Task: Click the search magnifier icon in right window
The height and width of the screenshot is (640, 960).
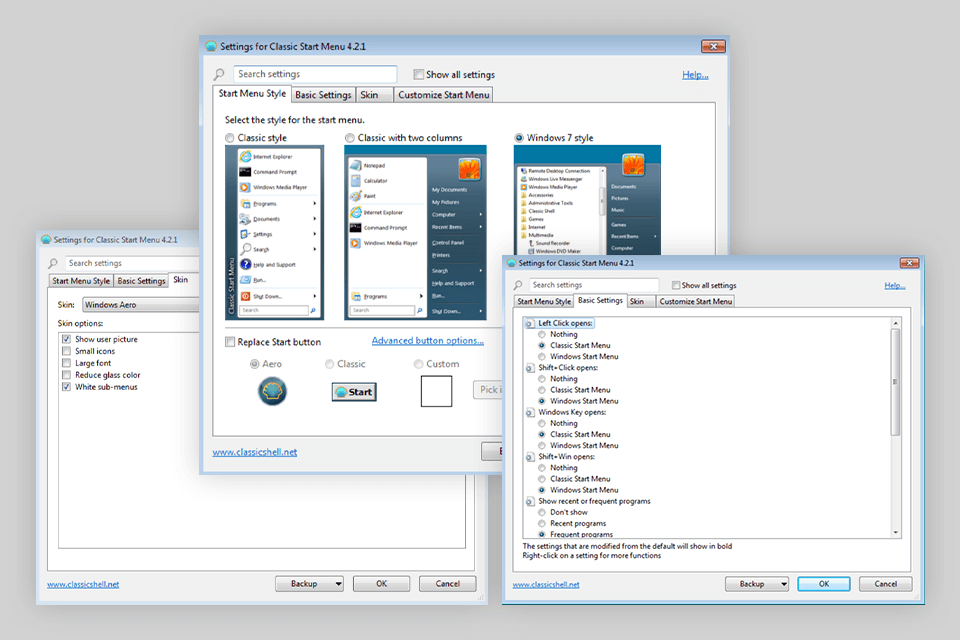Action: pyautogui.click(x=518, y=285)
